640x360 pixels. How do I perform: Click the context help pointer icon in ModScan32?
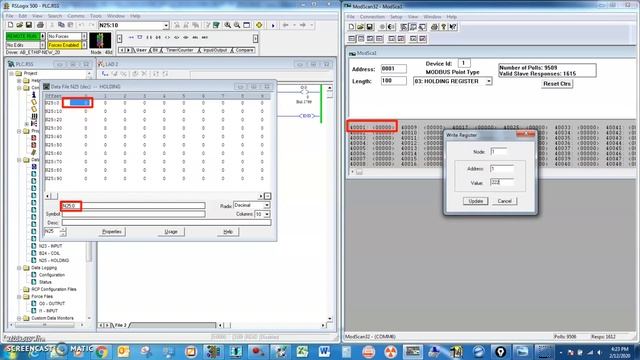tap(453, 27)
